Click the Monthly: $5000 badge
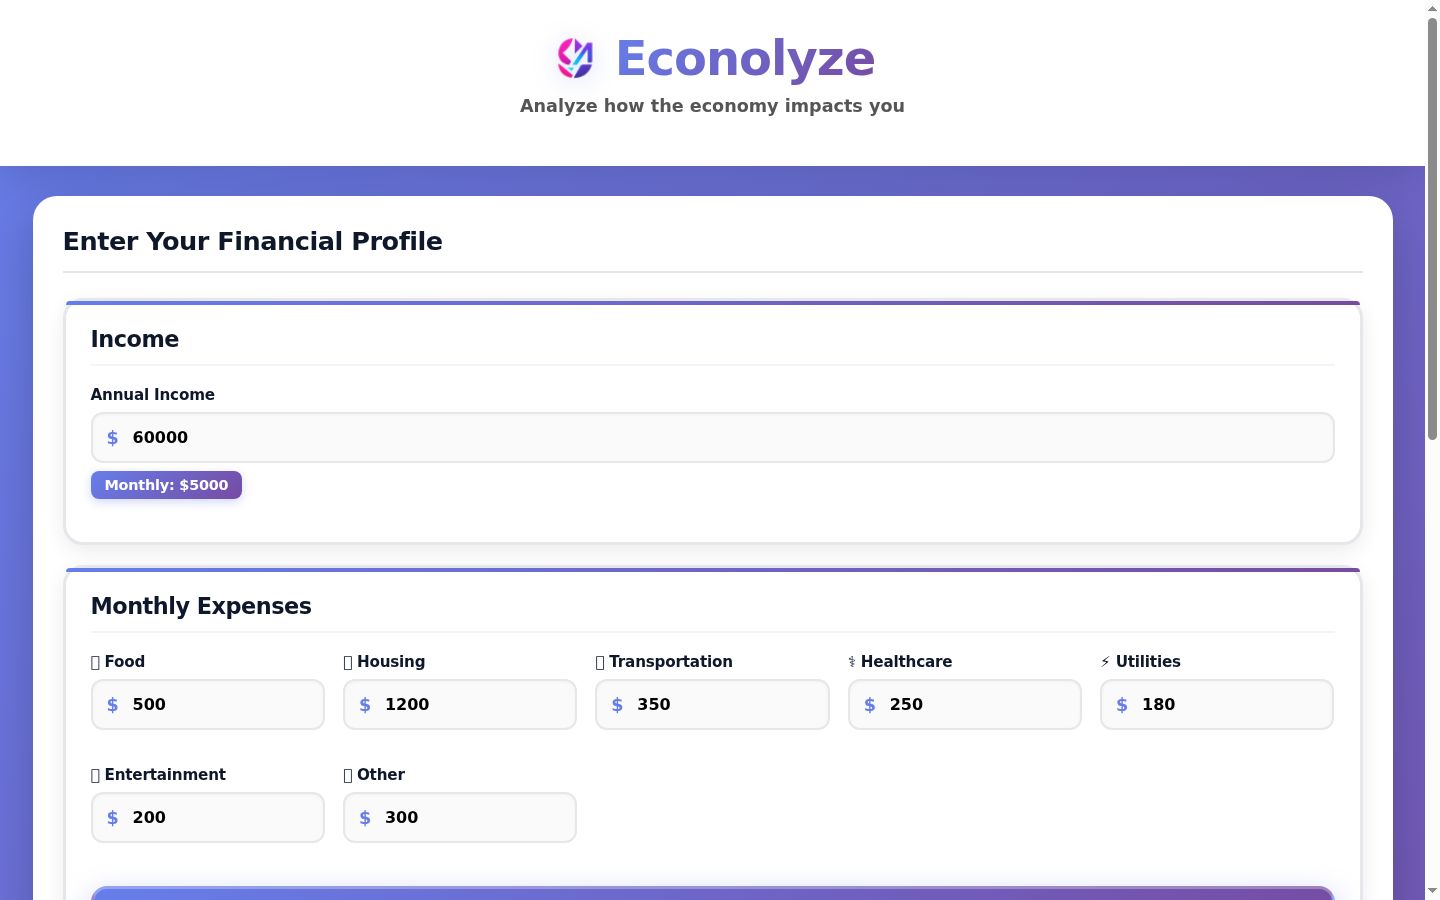Screen dimensions: 1440x900 [166, 485]
